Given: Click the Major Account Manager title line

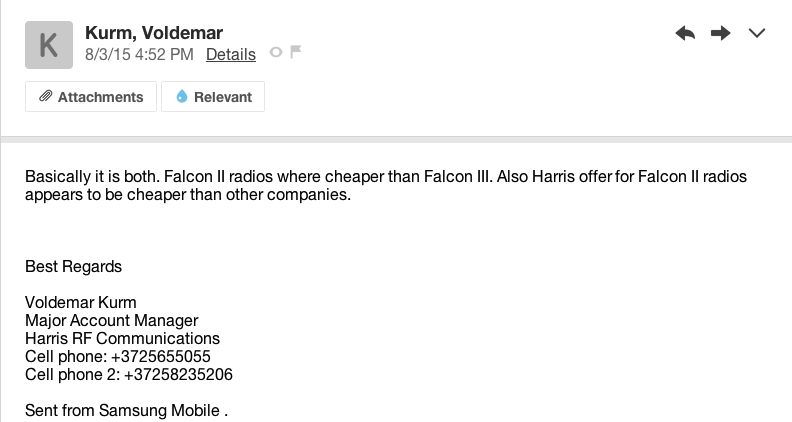Looking at the screenshot, I should (112, 320).
